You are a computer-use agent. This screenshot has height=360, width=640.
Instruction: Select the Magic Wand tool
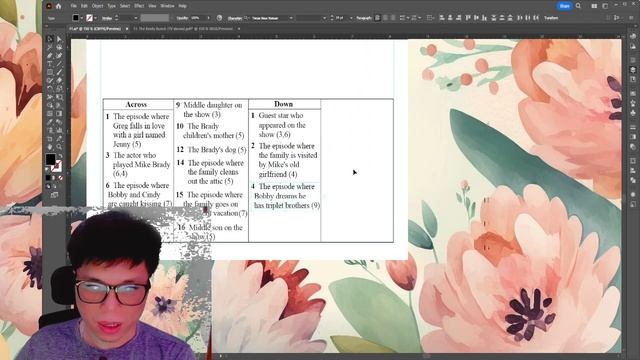click(50, 47)
